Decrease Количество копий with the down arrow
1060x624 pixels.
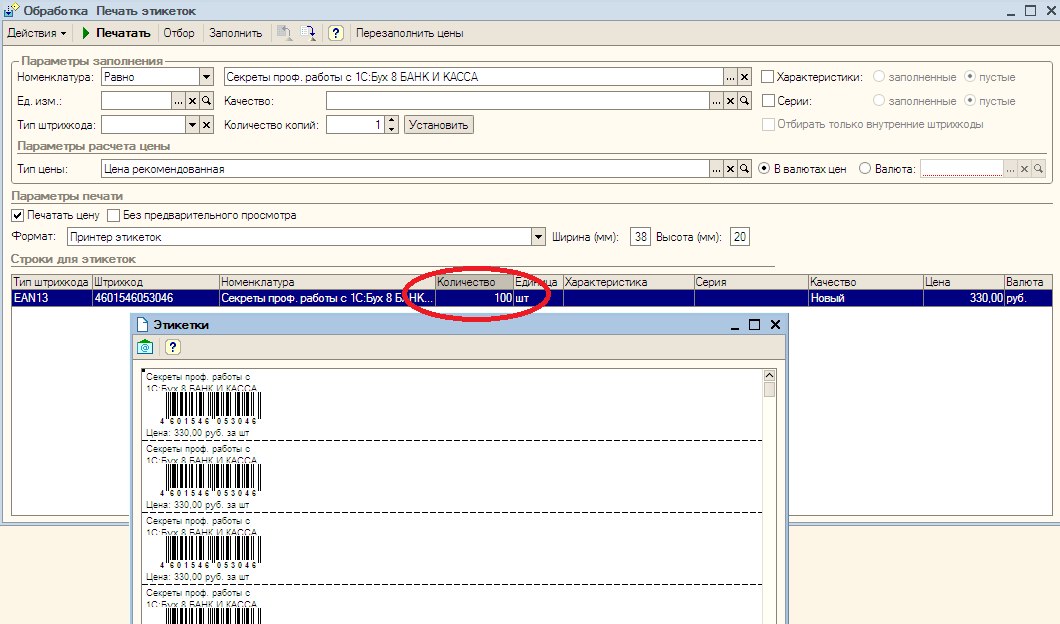pyautogui.click(x=391, y=128)
